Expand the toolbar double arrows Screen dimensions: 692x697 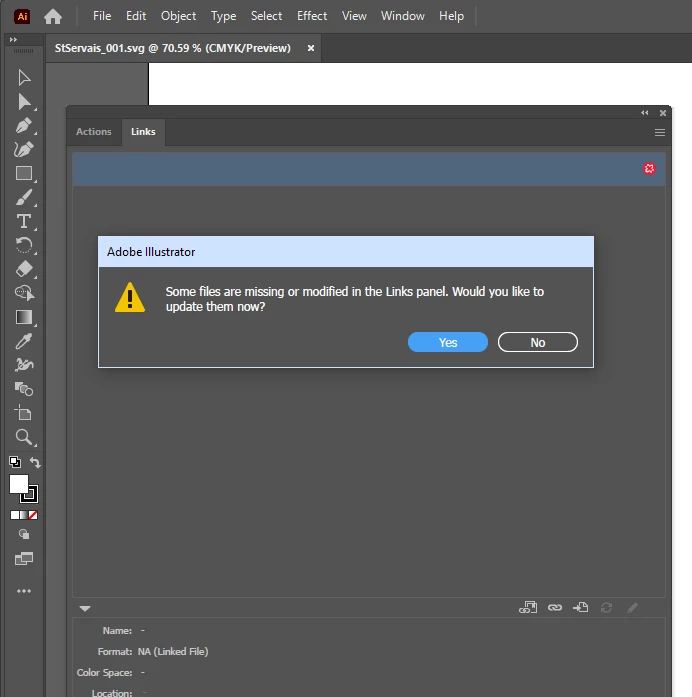(13, 40)
